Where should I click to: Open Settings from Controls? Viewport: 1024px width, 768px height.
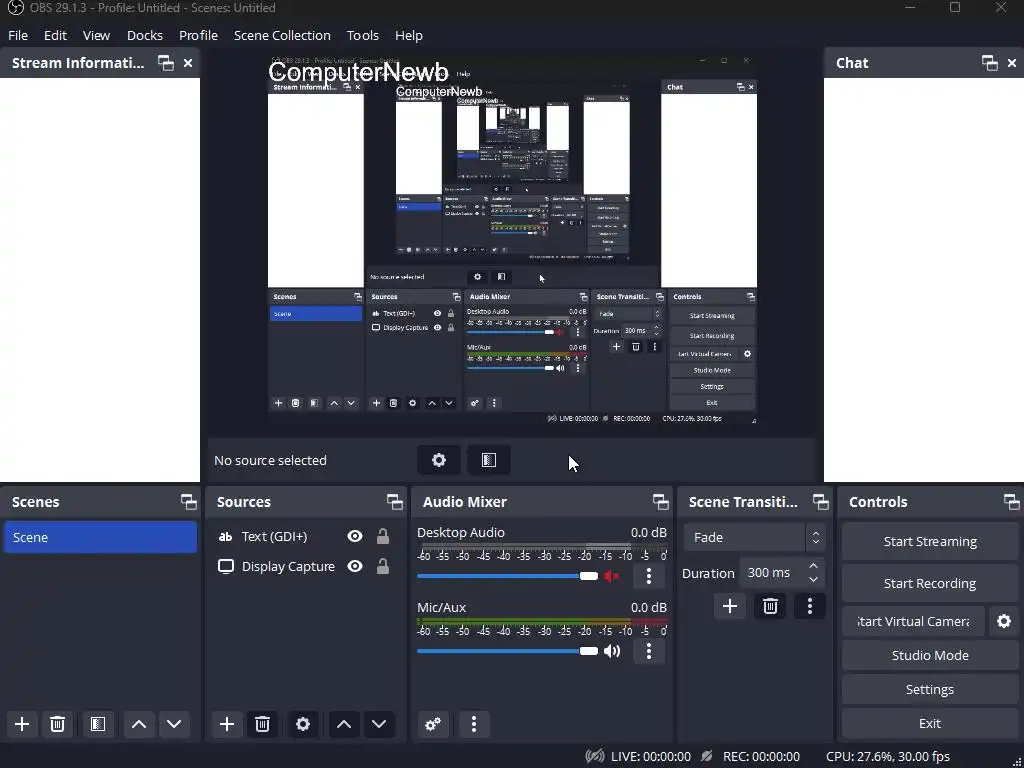[930, 689]
